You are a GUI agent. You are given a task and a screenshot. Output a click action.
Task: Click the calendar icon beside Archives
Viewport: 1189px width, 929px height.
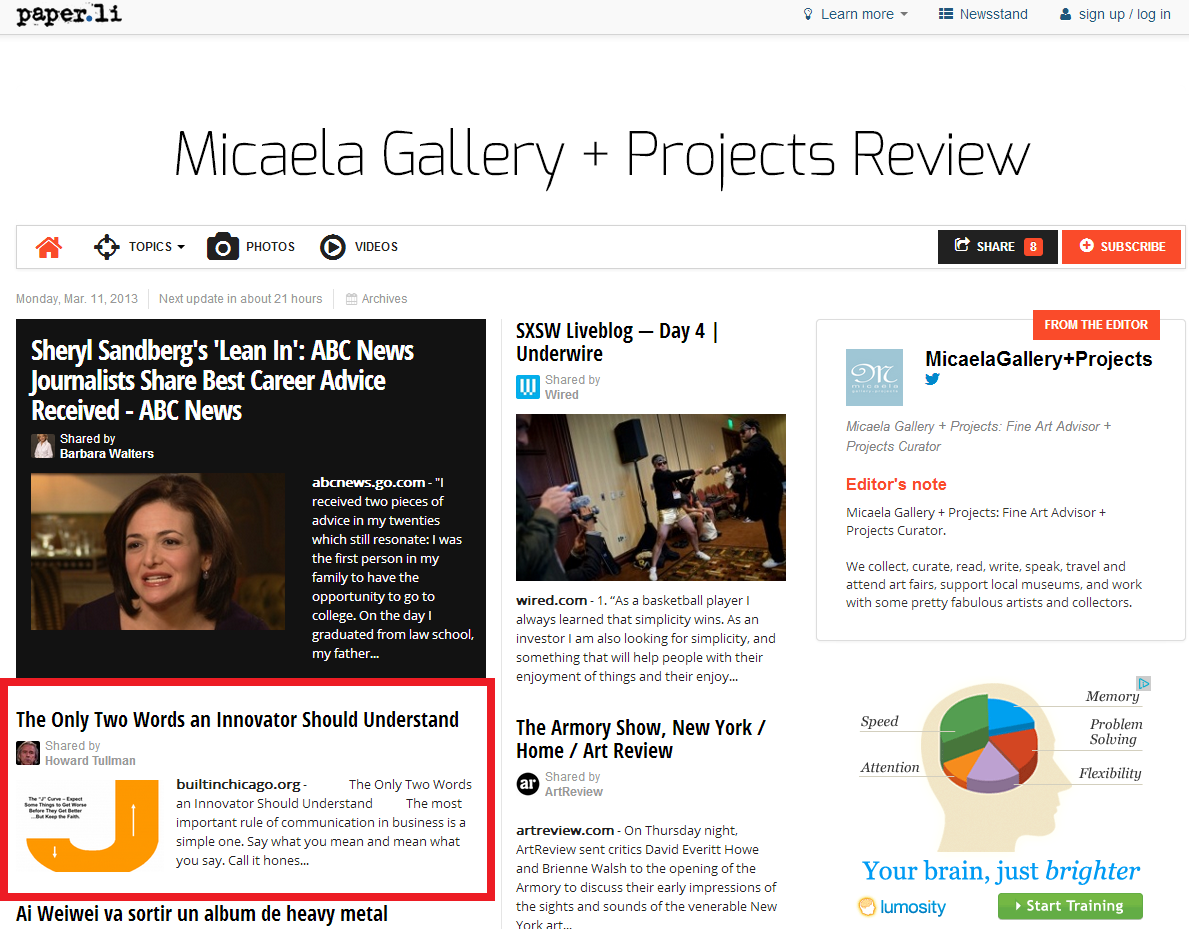[351, 299]
